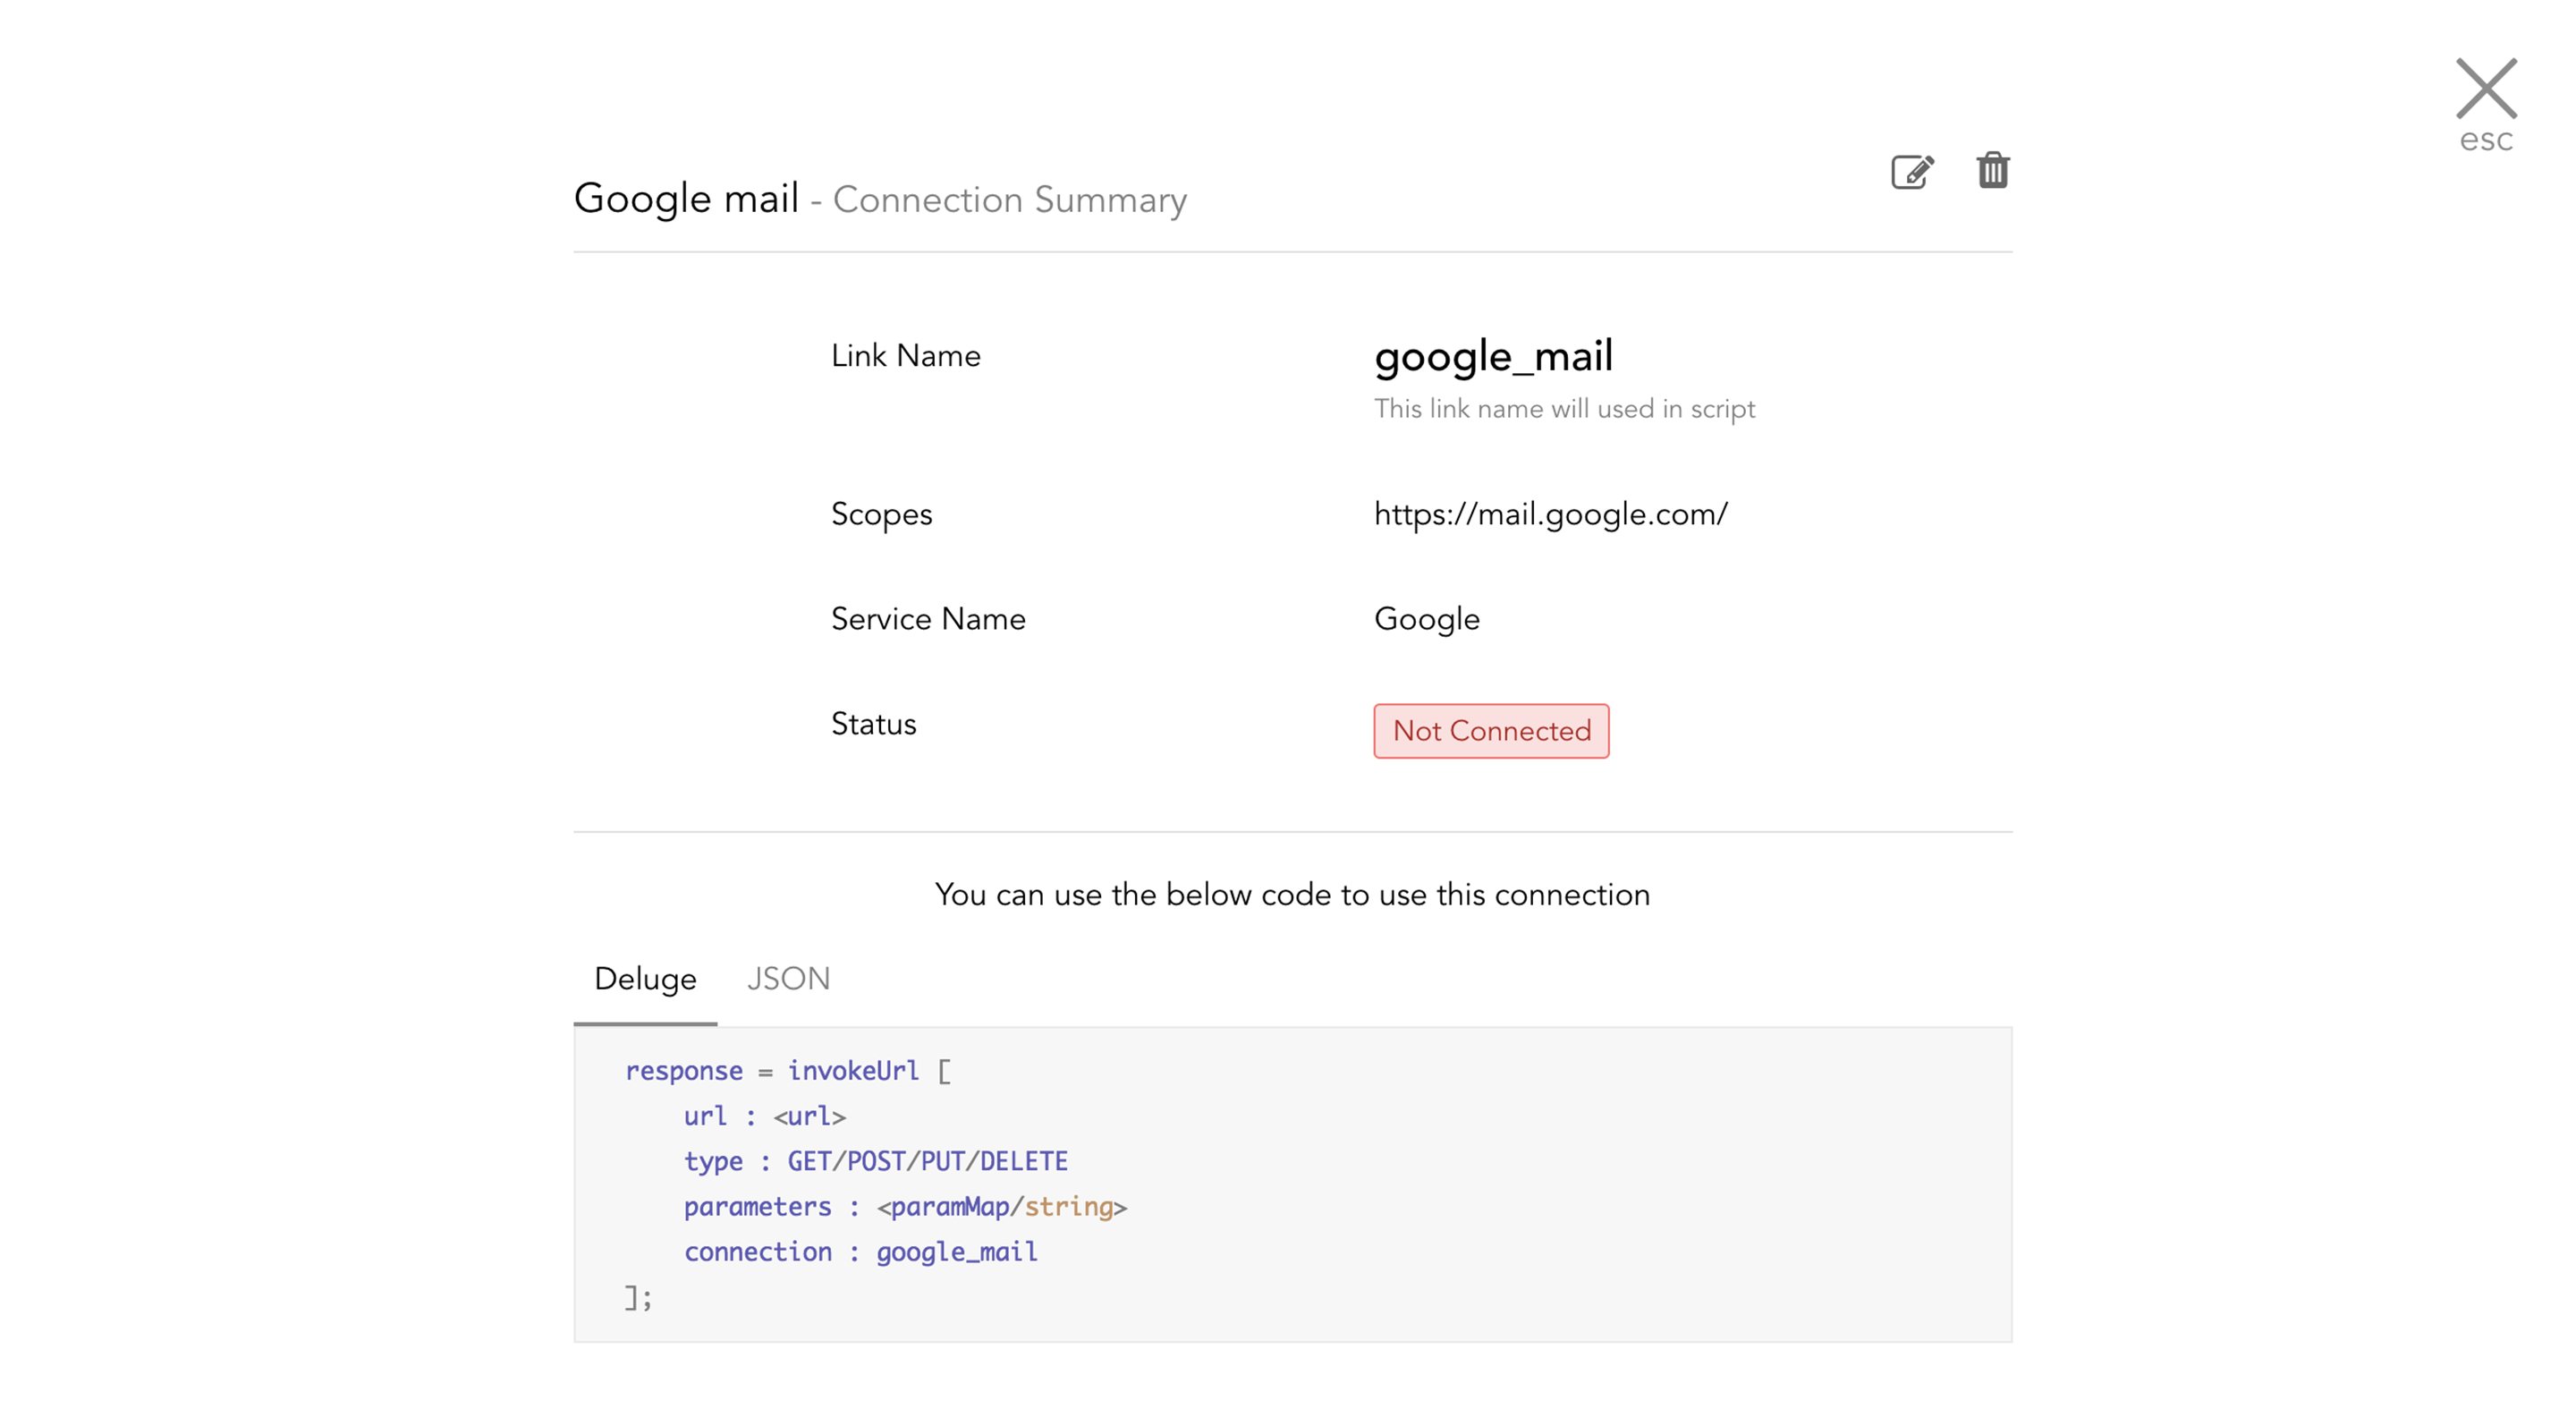Screen dimensions: 2576x1426
Task: Close the summary with the X icon
Action: (x=2485, y=88)
